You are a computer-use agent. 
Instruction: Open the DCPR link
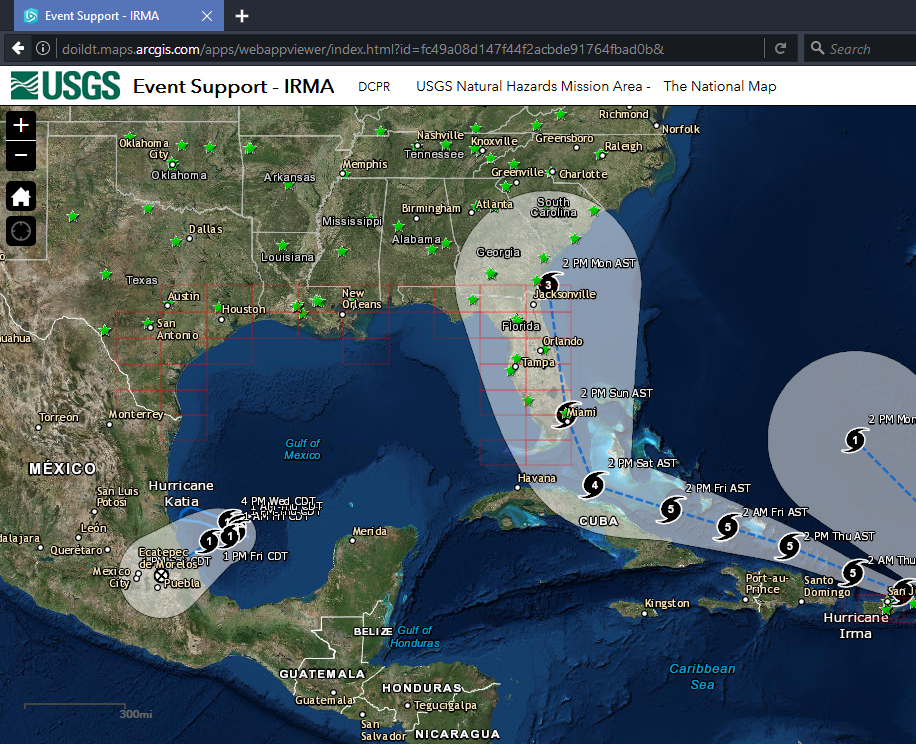pyautogui.click(x=374, y=86)
